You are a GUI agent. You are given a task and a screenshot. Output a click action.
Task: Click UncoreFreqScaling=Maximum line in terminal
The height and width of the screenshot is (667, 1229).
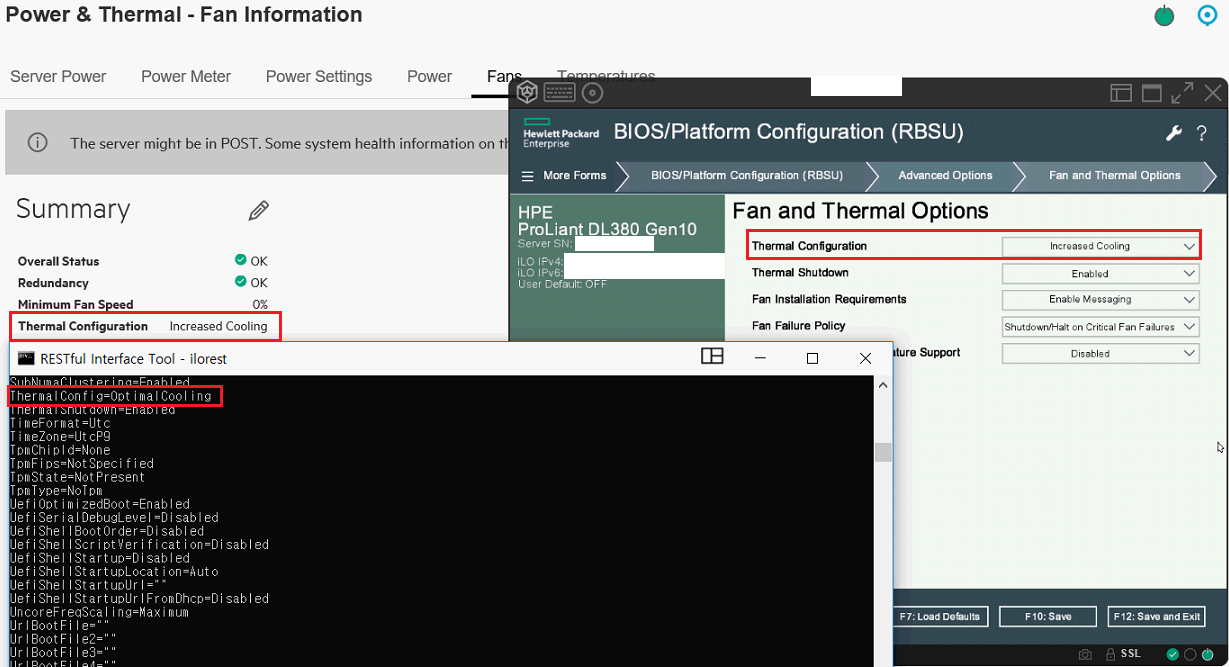click(99, 612)
